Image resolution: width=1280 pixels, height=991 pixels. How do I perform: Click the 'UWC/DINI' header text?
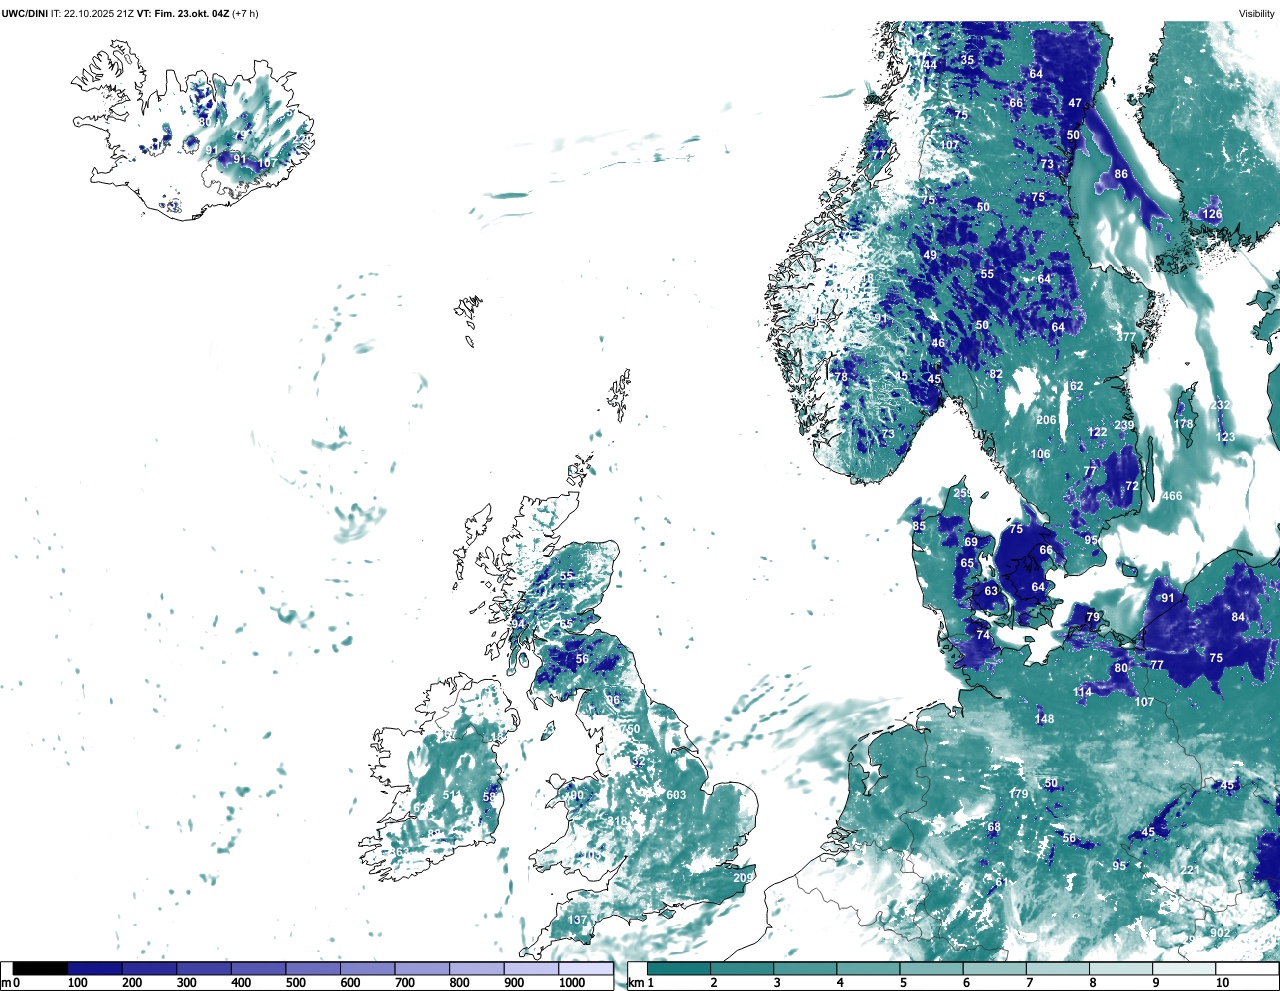(x=24, y=14)
